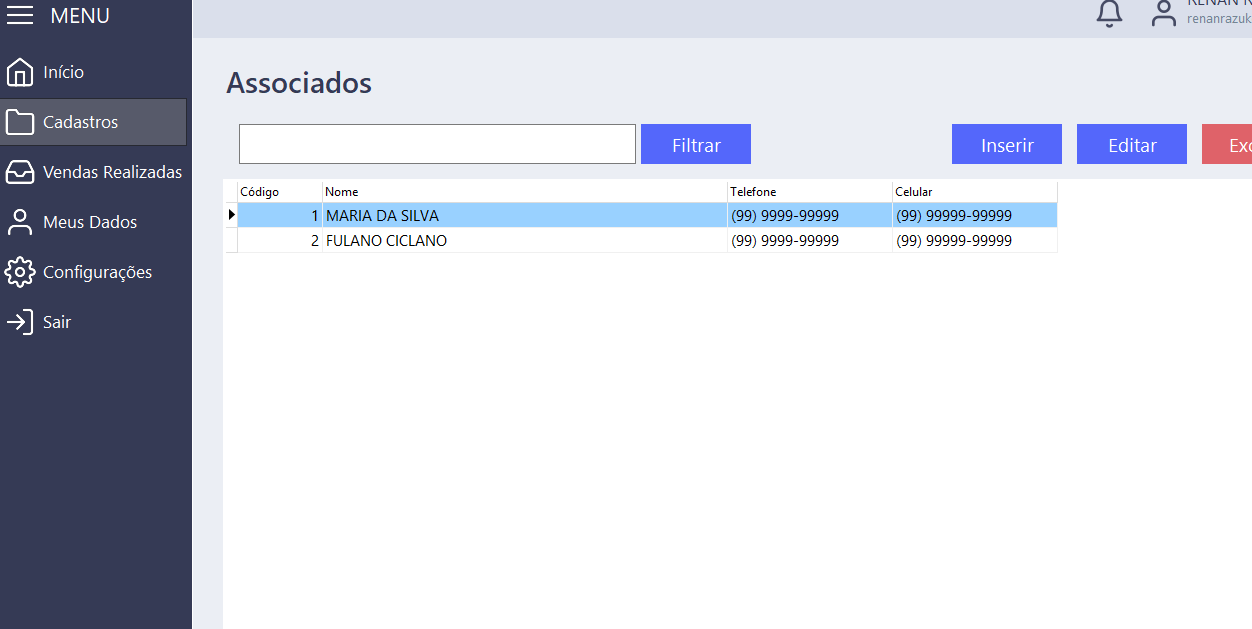
Task: Open Configurações via the gear icon
Action: click(20, 272)
